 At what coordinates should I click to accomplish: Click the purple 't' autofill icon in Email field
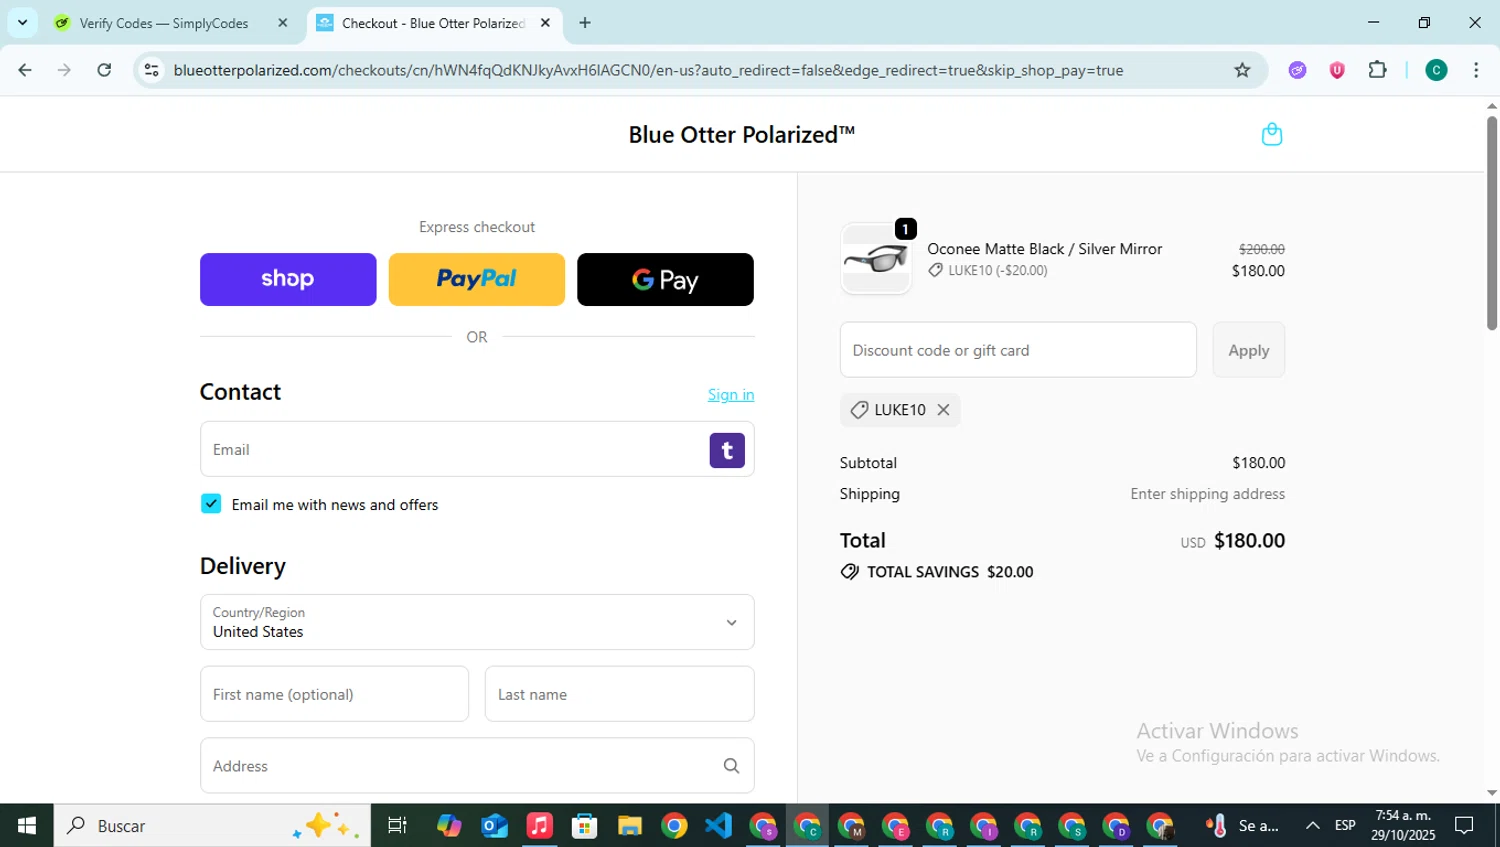(727, 450)
